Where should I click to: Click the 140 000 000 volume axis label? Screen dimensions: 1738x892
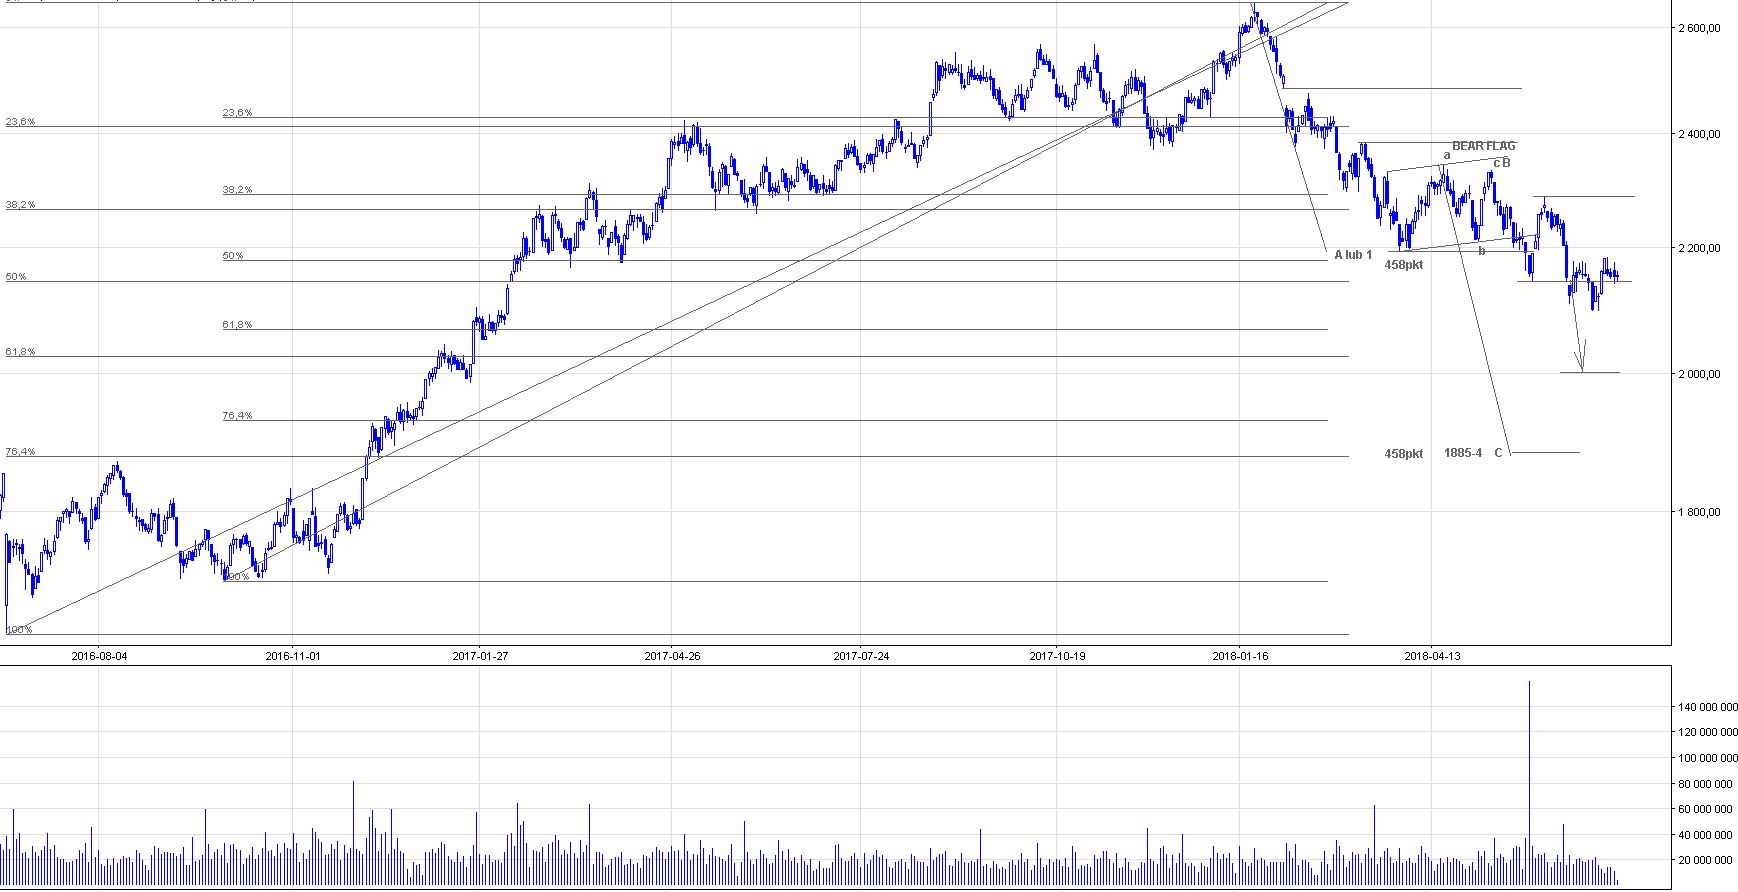1707,707
